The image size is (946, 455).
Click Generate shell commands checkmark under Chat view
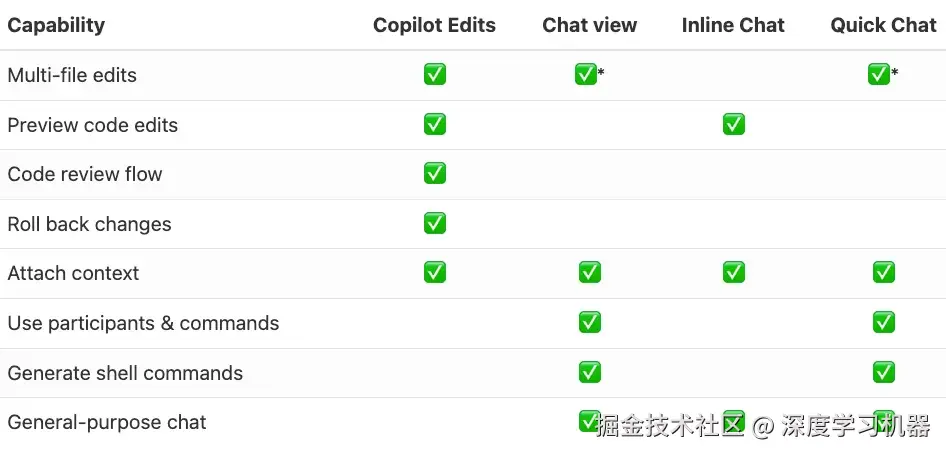[589, 372]
